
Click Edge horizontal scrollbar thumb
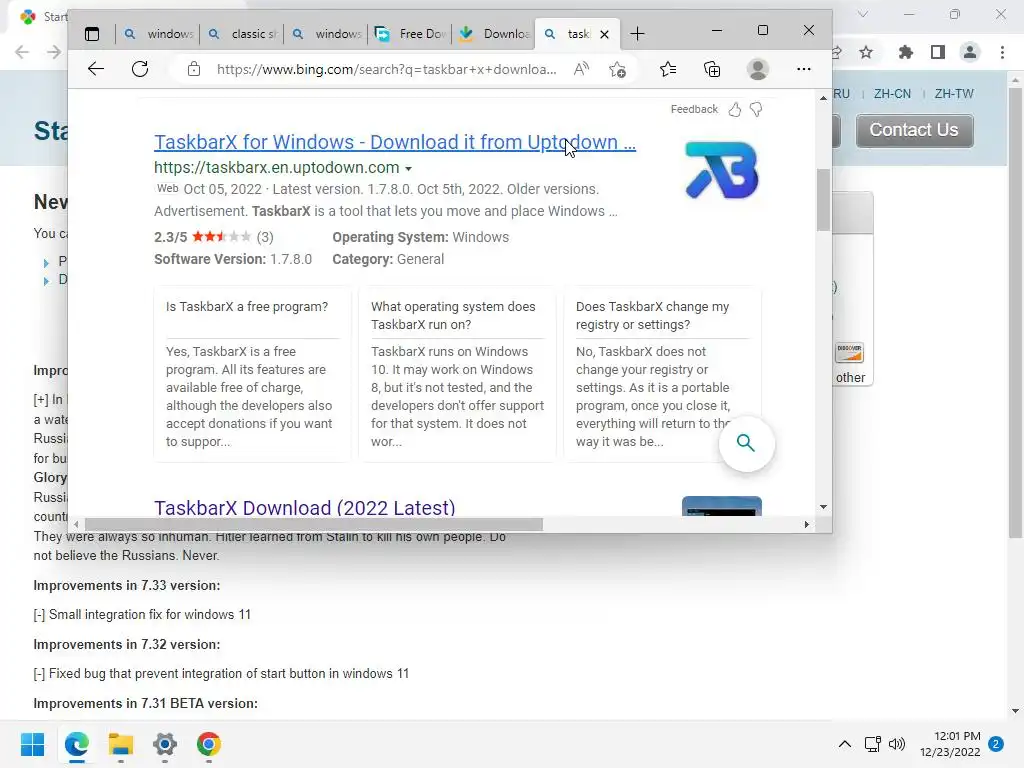pyautogui.click(x=313, y=524)
